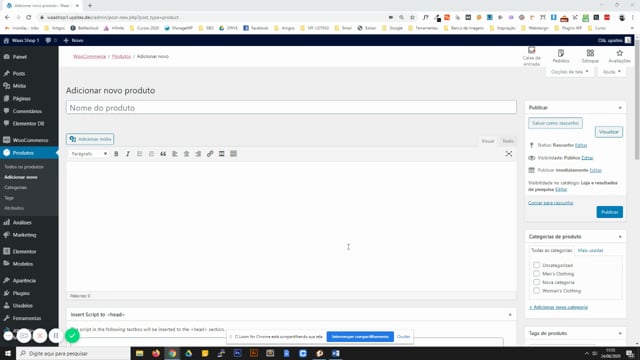This screenshot has width=640, height=360.
Task: Open the Parágrafo format dropdown
Action: [x=89, y=154]
